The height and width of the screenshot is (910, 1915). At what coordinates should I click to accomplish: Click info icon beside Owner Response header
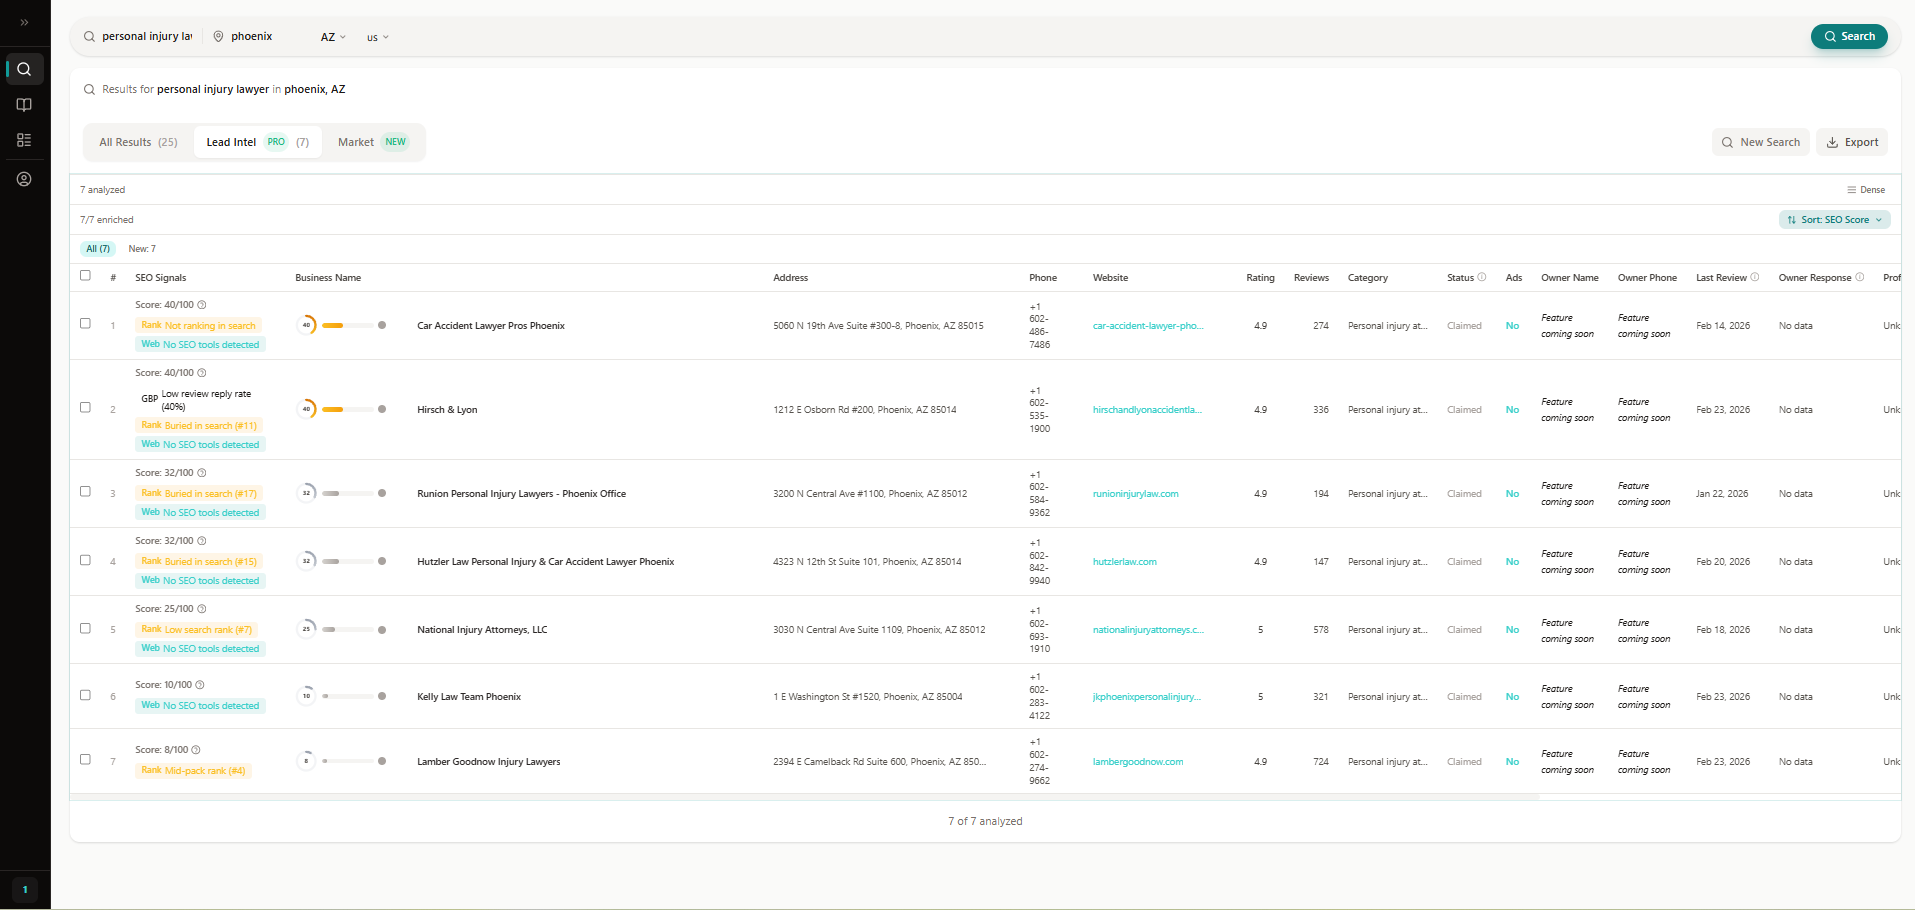pyautogui.click(x=1859, y=277)
